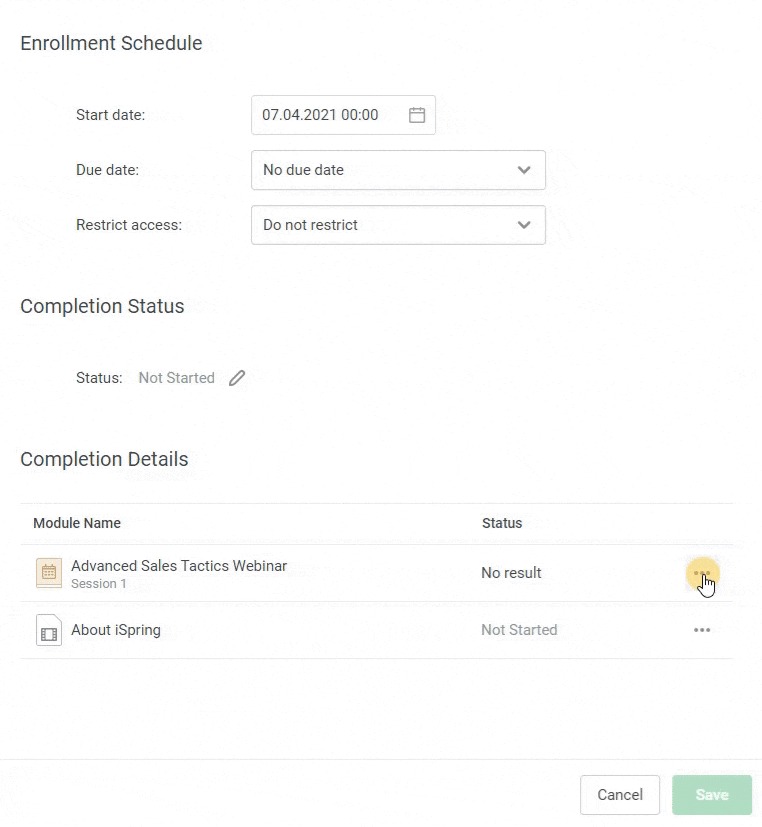Click the Start date text field
This screenshot has height=827, width=762.
320,115
